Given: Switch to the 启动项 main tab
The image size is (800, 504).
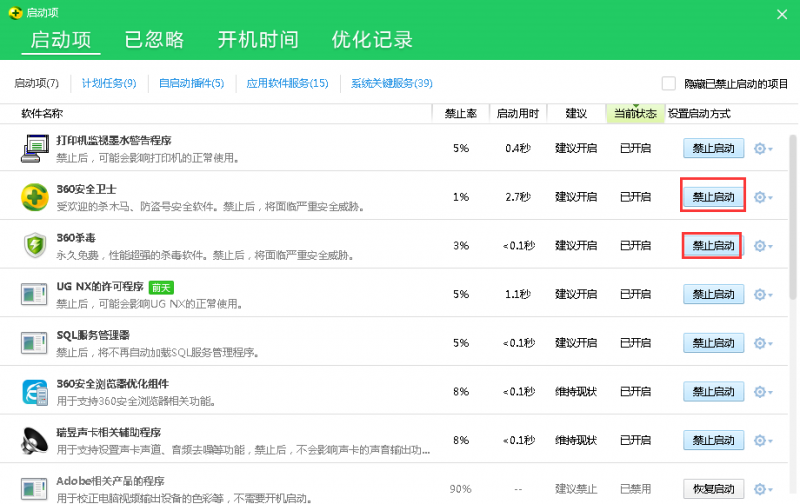Looking at the screenshot, I should pos(61,40).
